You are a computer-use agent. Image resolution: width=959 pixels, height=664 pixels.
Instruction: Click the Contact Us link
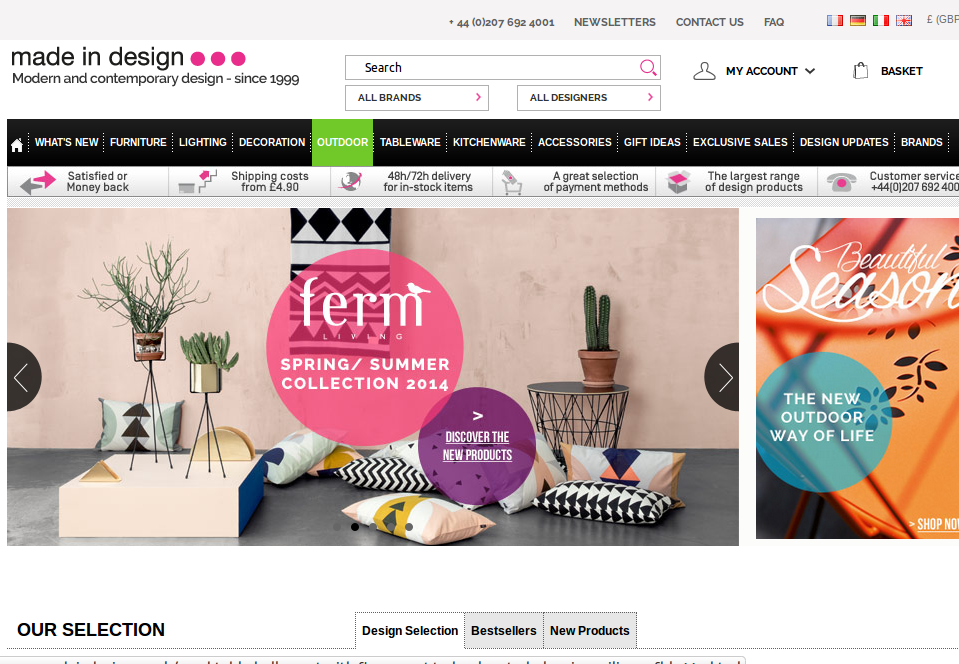(x=709, y=22)
